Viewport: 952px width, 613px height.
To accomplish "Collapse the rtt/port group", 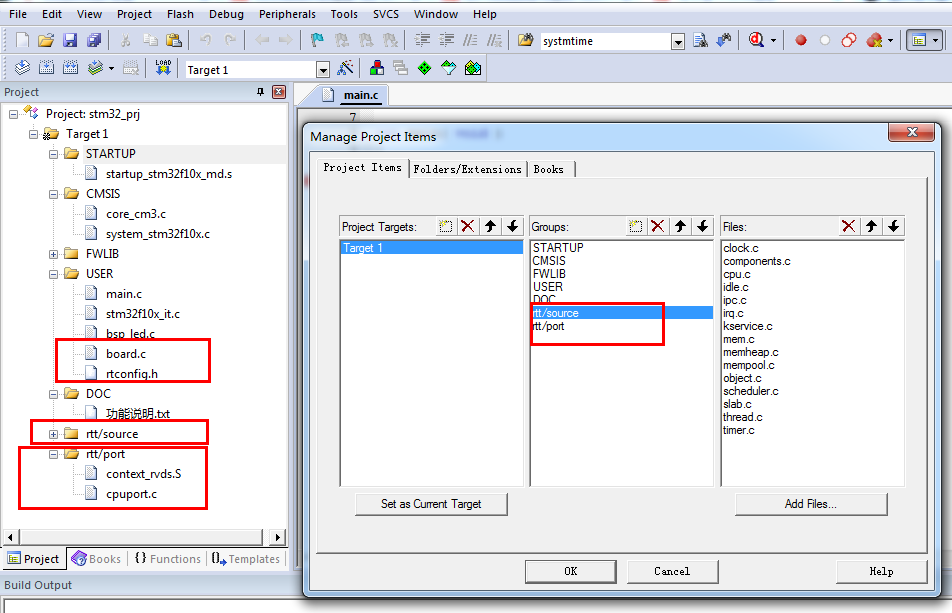I will click(53, 455).
